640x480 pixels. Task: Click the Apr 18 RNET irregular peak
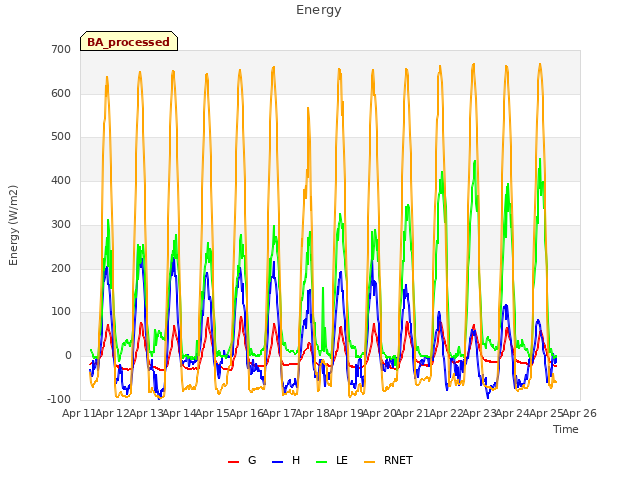tap(308, 109)
